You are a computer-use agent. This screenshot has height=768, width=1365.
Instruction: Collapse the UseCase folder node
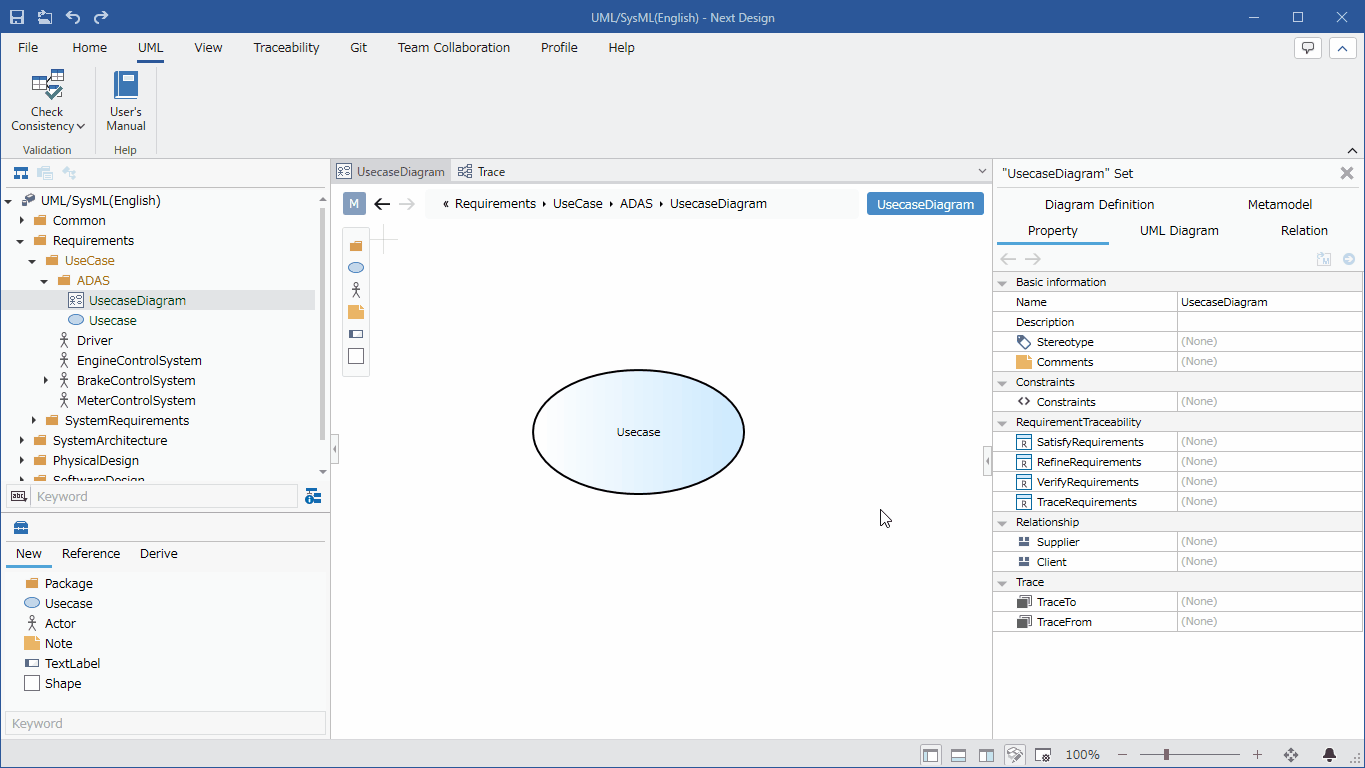point(32,261)
